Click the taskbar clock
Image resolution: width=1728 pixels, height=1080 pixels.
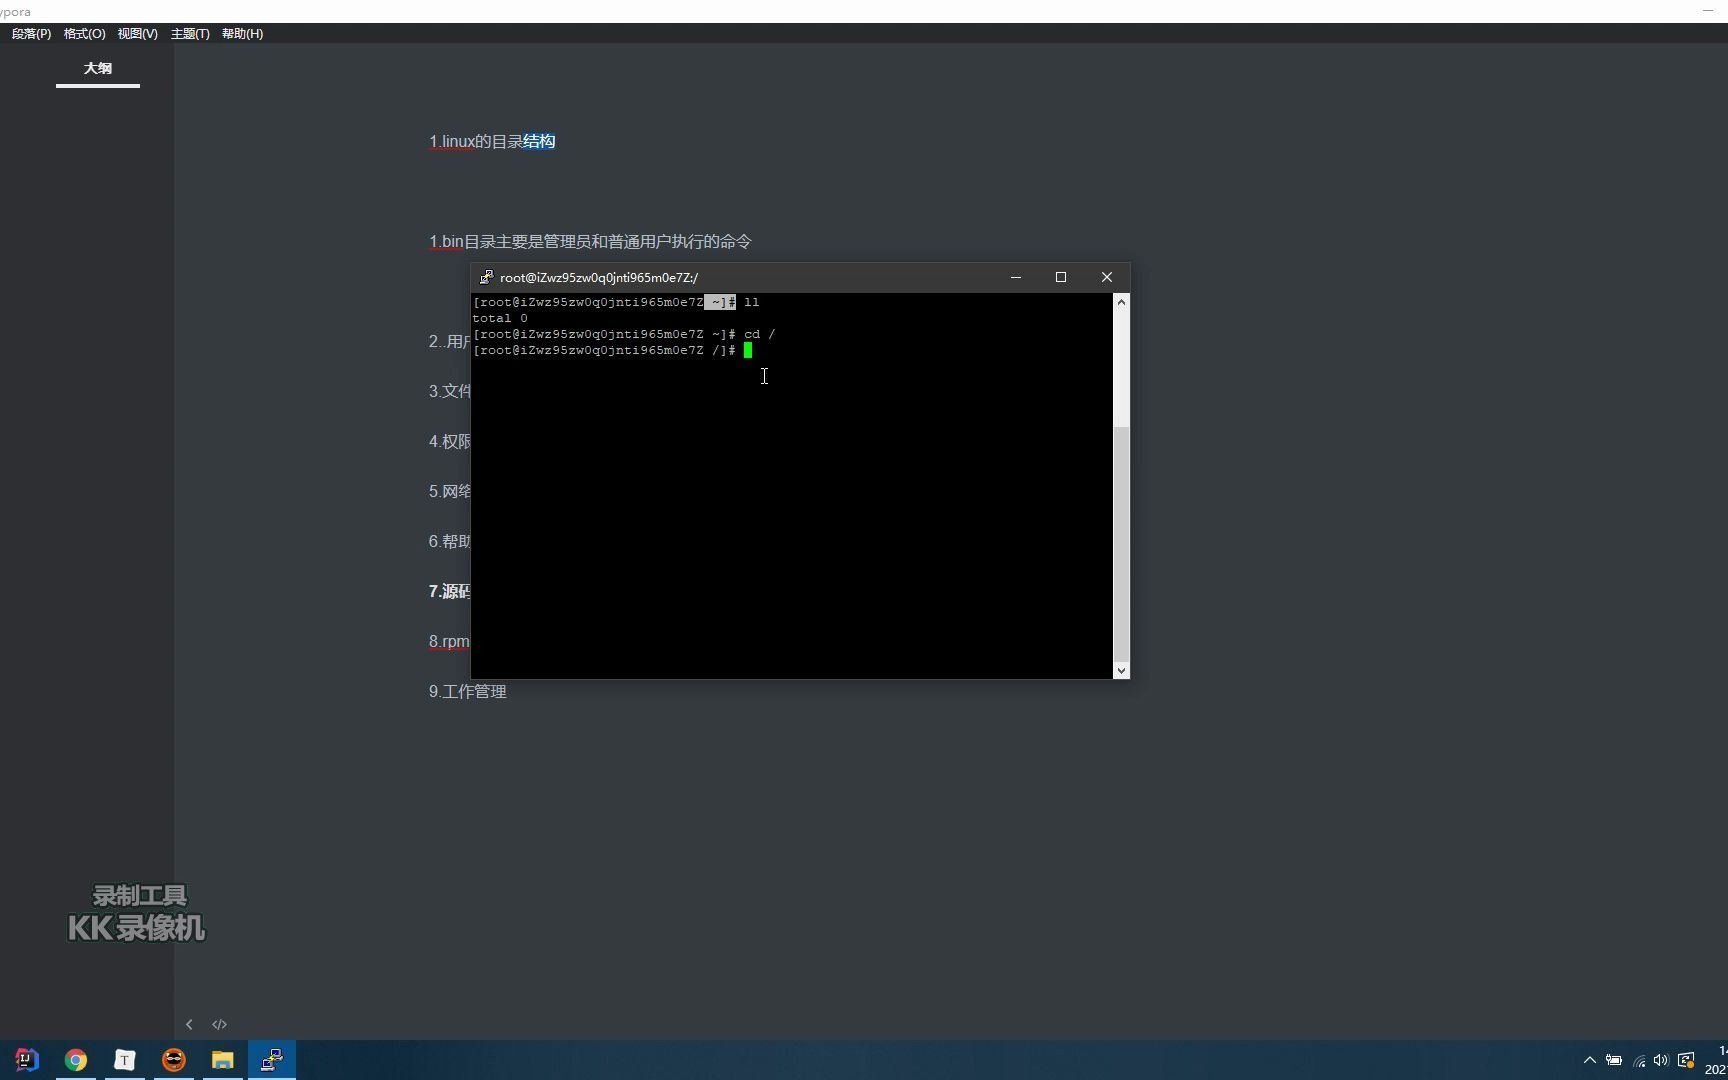[x=1717, y=1060]
